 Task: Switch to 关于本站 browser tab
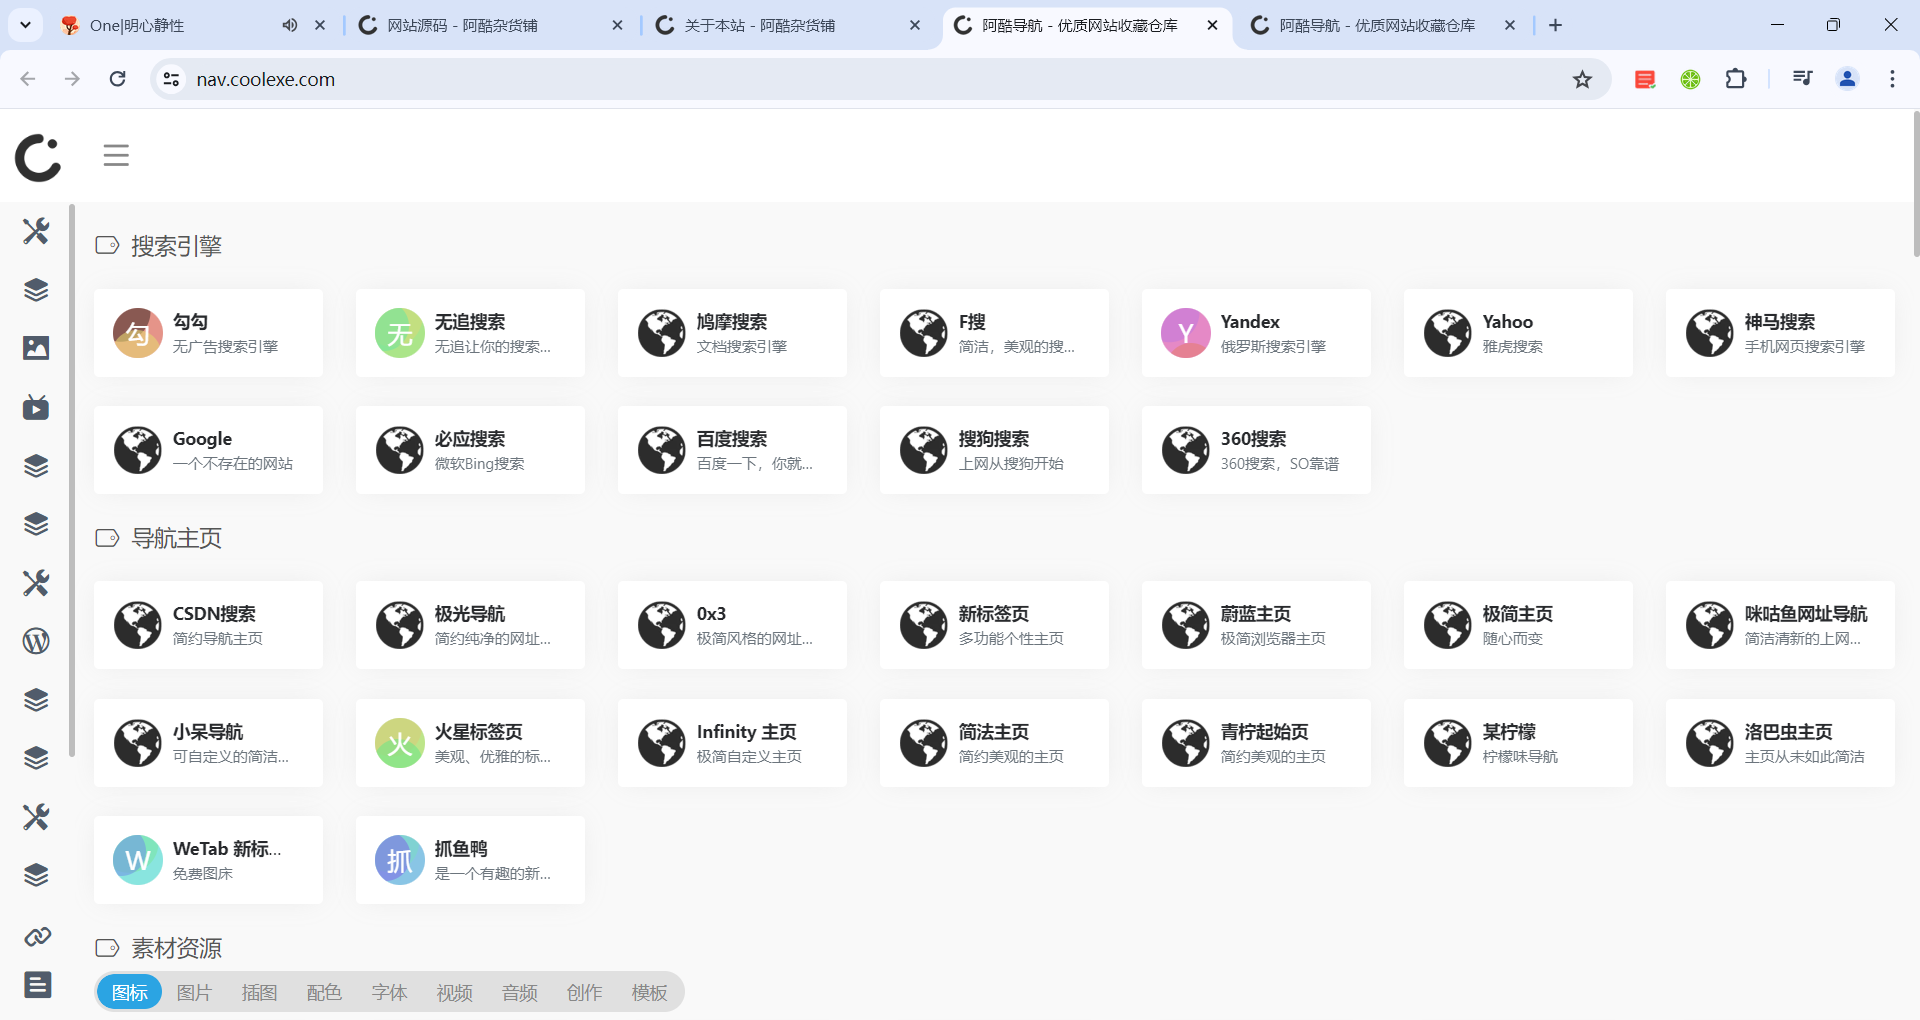coord(786,25)
